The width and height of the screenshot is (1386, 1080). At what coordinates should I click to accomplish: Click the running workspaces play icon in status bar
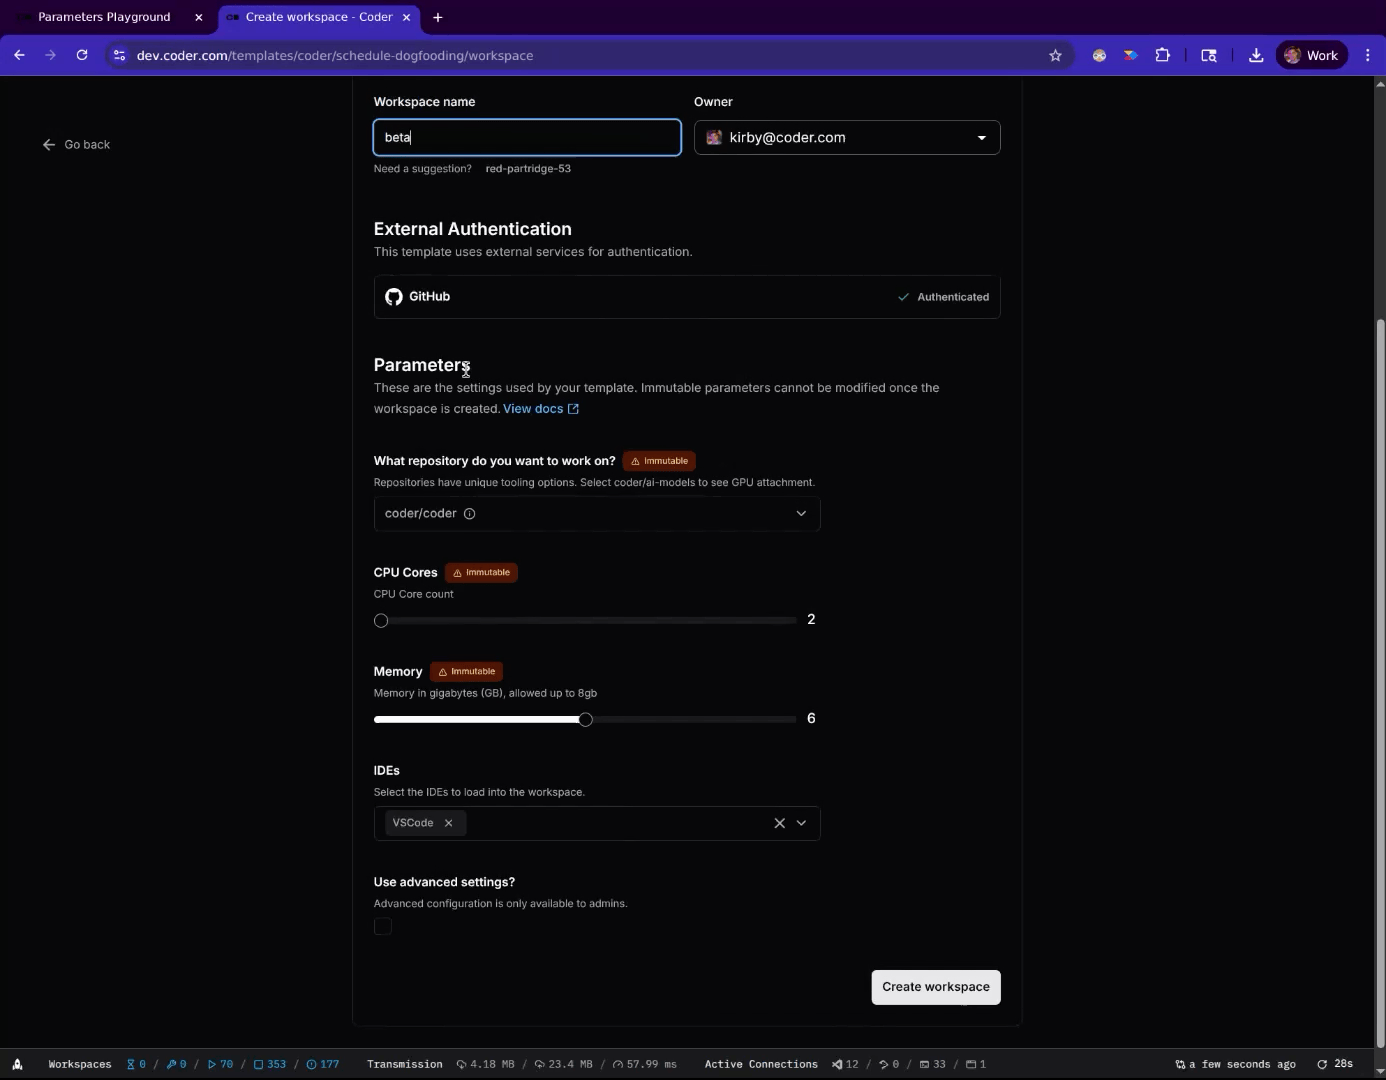(x=211, y=1064)
